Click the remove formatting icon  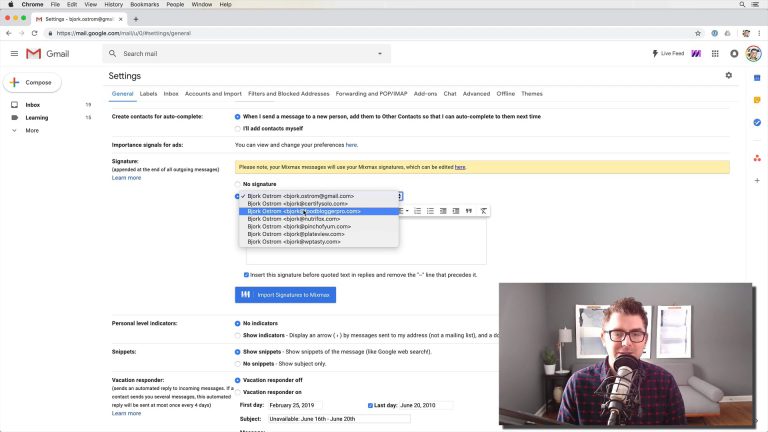[x=483, y=211]
